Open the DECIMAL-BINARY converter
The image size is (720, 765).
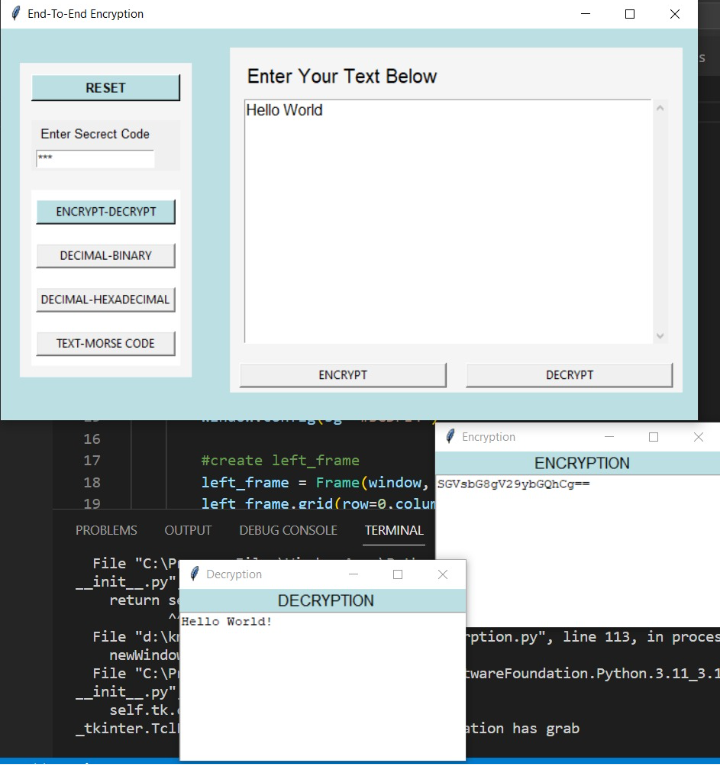pyautogui.click(x=106, y=256)
